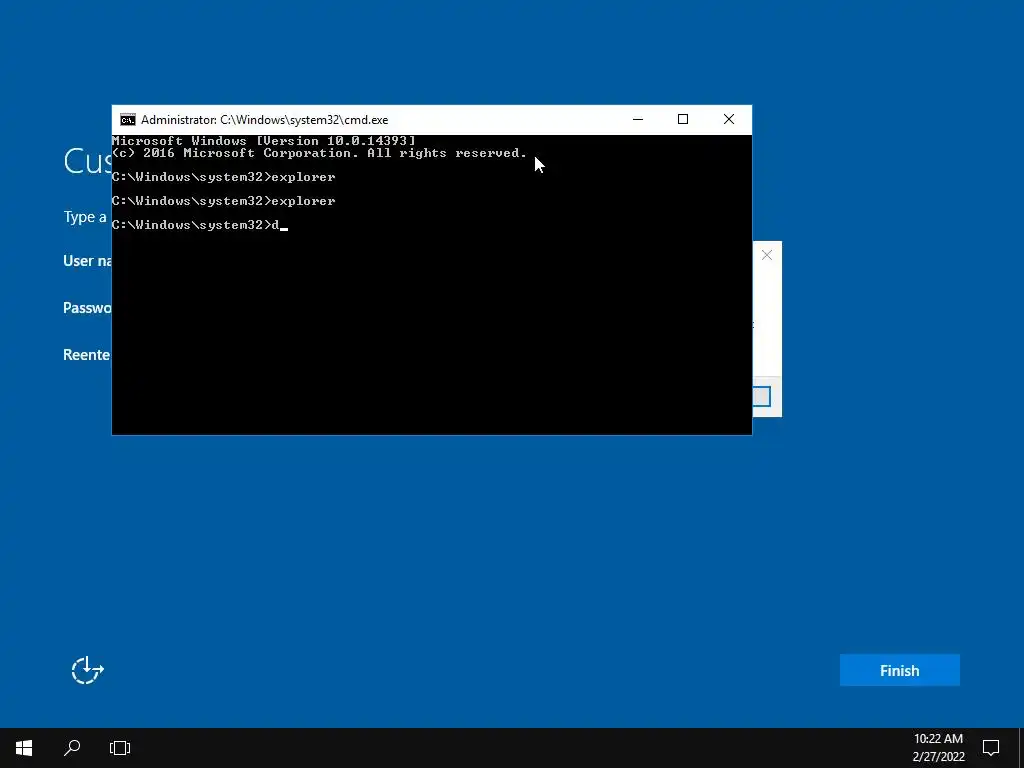Click the Microsoft Corporation copyright line
The height and width of the screenshot is (768, 1024).
[319, 153]
